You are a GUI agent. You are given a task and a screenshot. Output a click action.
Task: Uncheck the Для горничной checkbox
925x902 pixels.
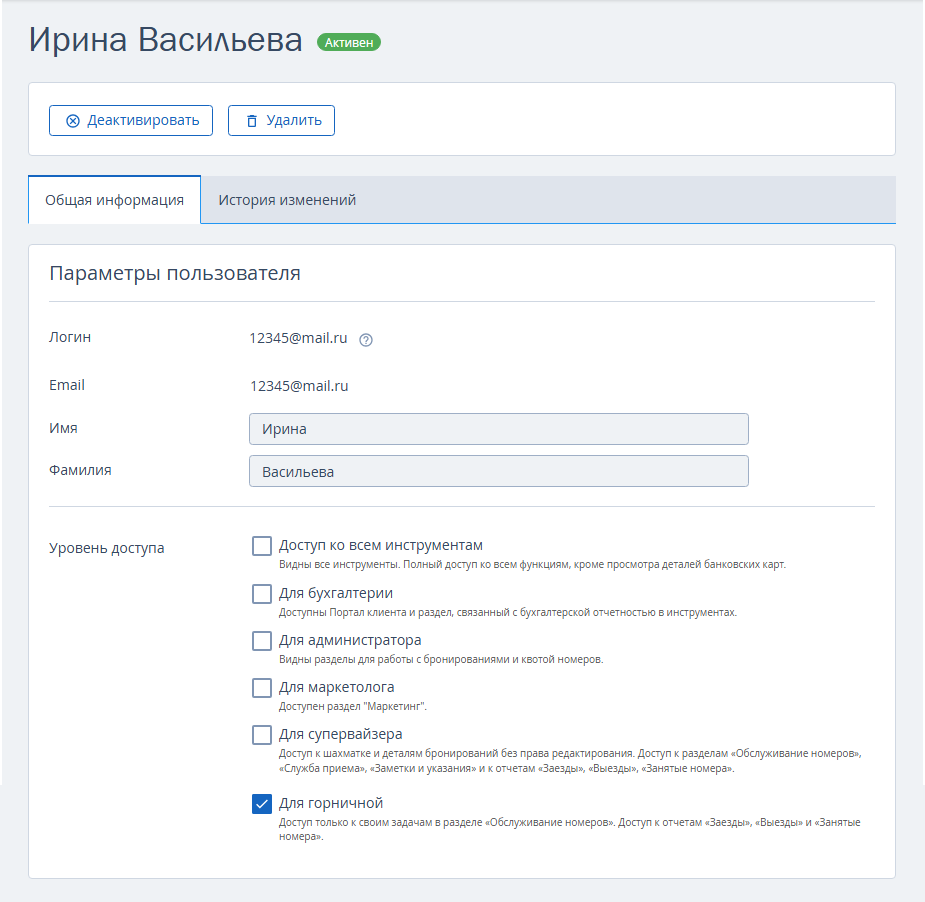click(x=262, y=803)
